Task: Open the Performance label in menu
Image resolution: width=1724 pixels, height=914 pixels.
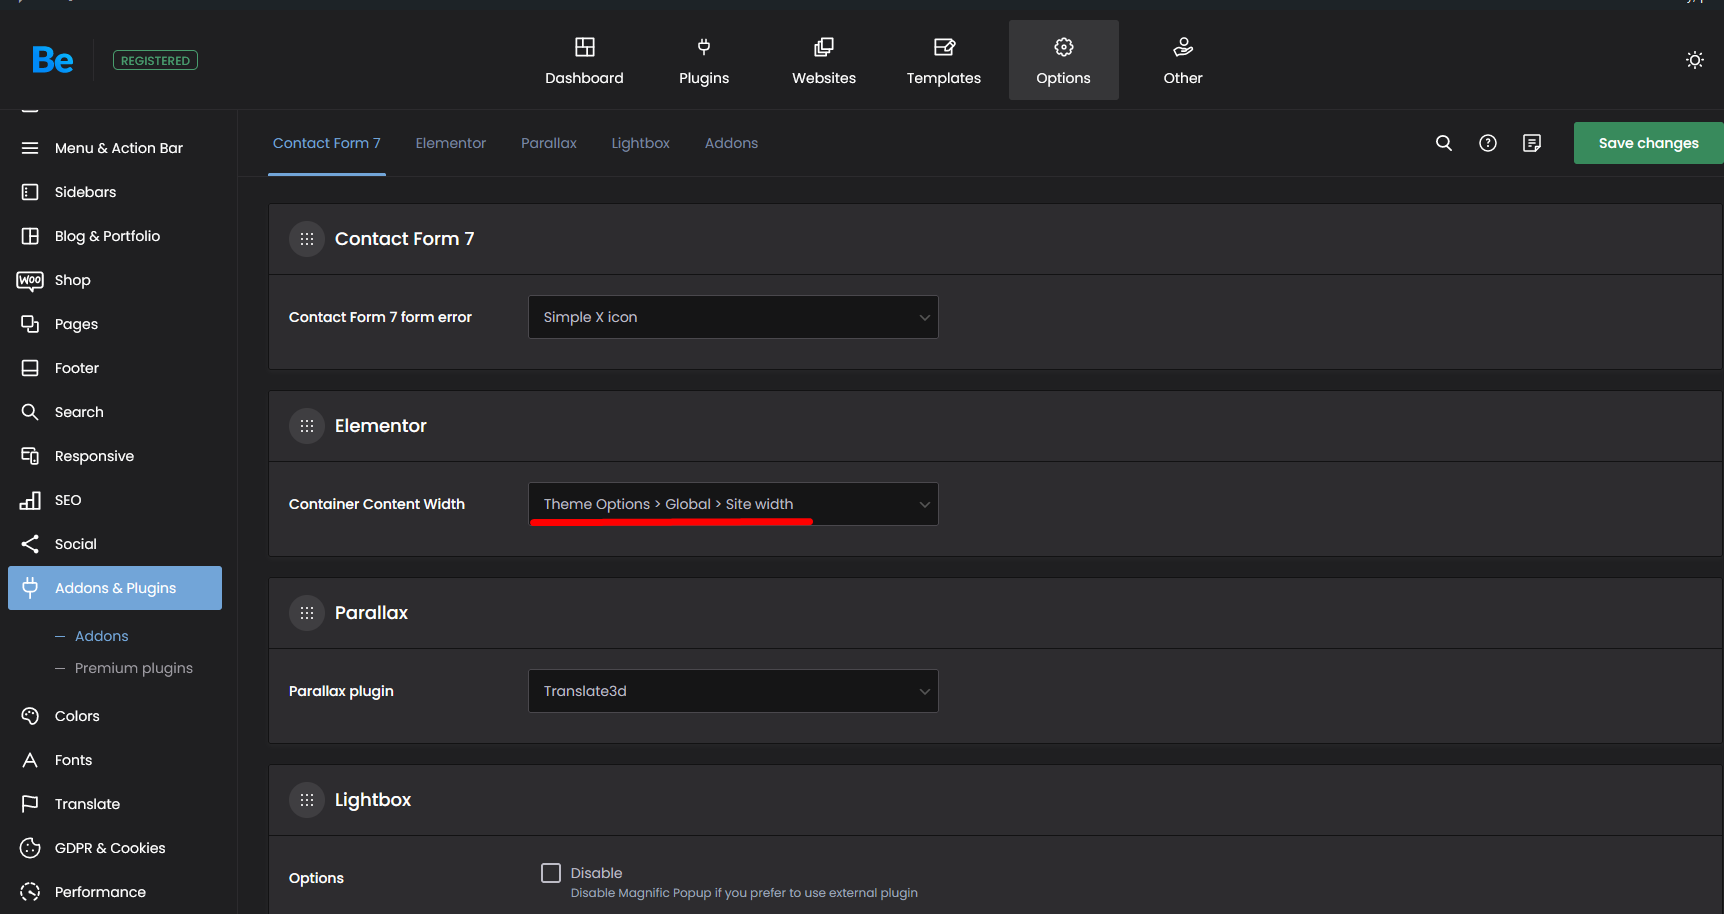Action: (100, 892)
